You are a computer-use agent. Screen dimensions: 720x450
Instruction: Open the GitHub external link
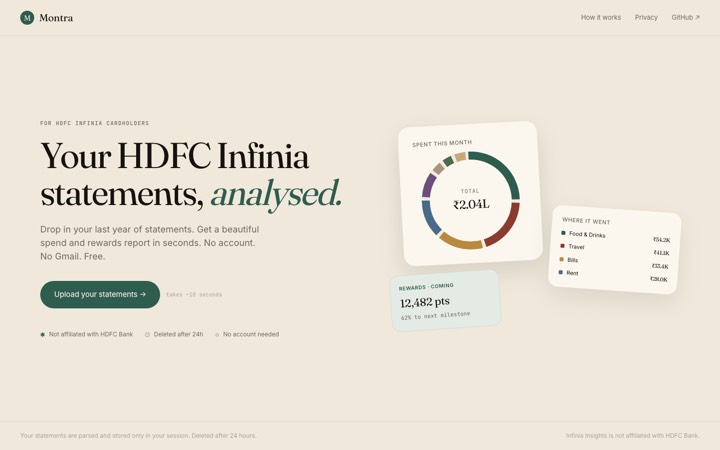coord(686,17)
